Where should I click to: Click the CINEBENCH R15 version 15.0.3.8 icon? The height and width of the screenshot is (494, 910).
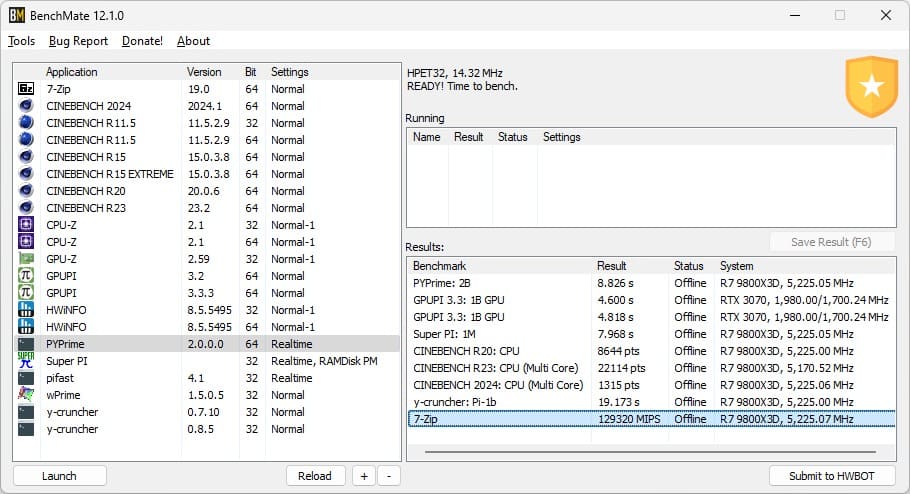26,157
